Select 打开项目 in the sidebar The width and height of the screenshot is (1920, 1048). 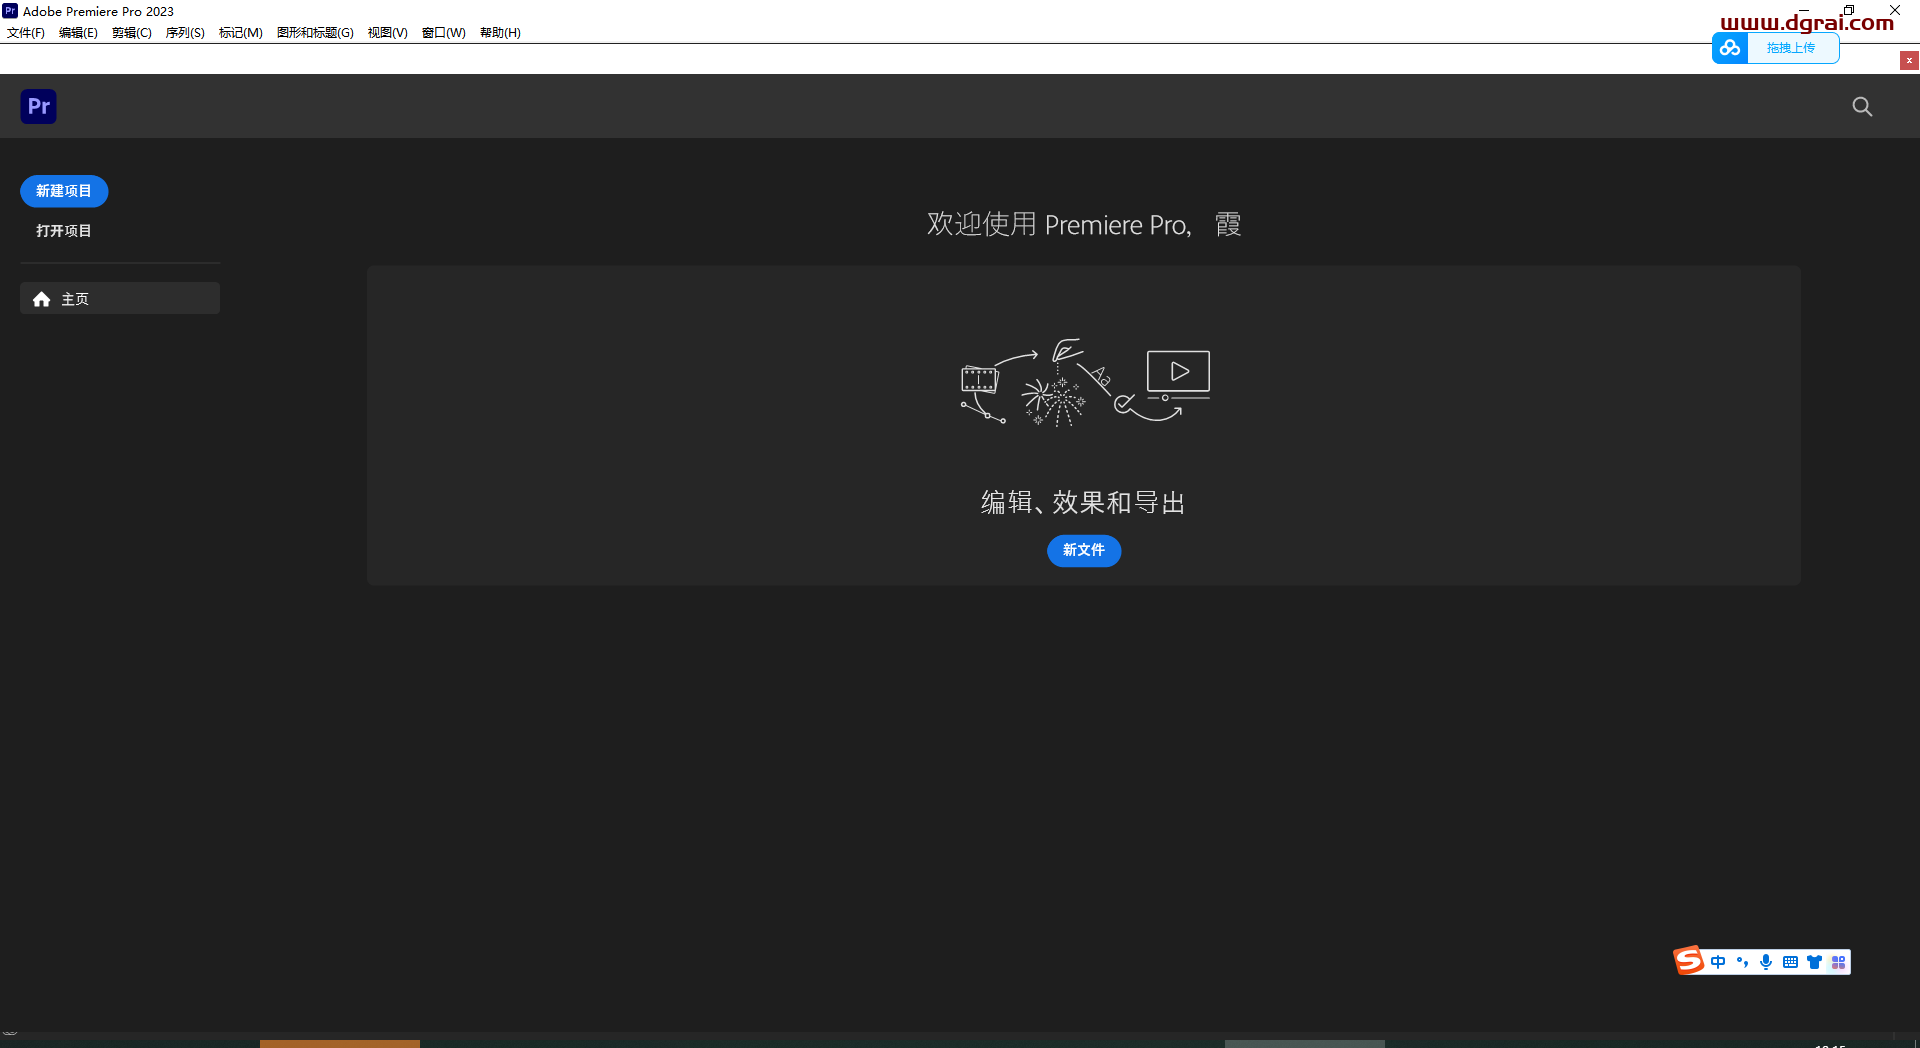(x=63, y=230)
